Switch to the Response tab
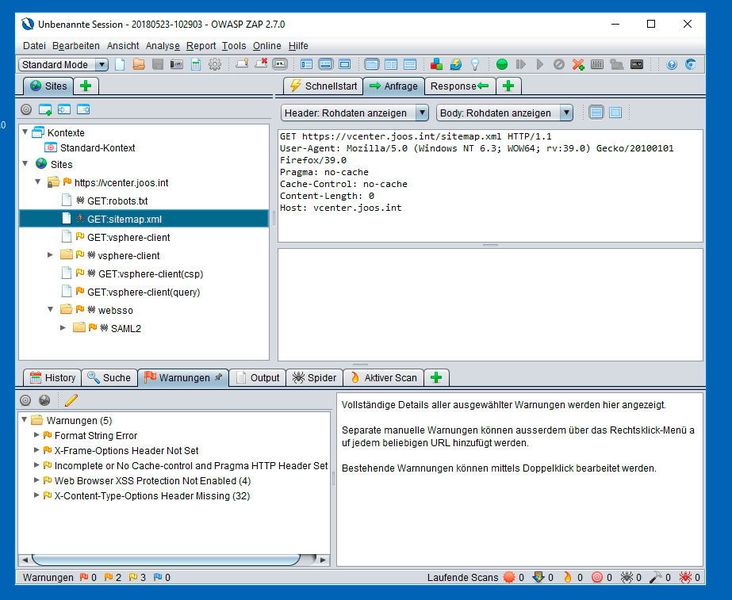The height and width of the screenshot is (600, 732). point(459,86)
